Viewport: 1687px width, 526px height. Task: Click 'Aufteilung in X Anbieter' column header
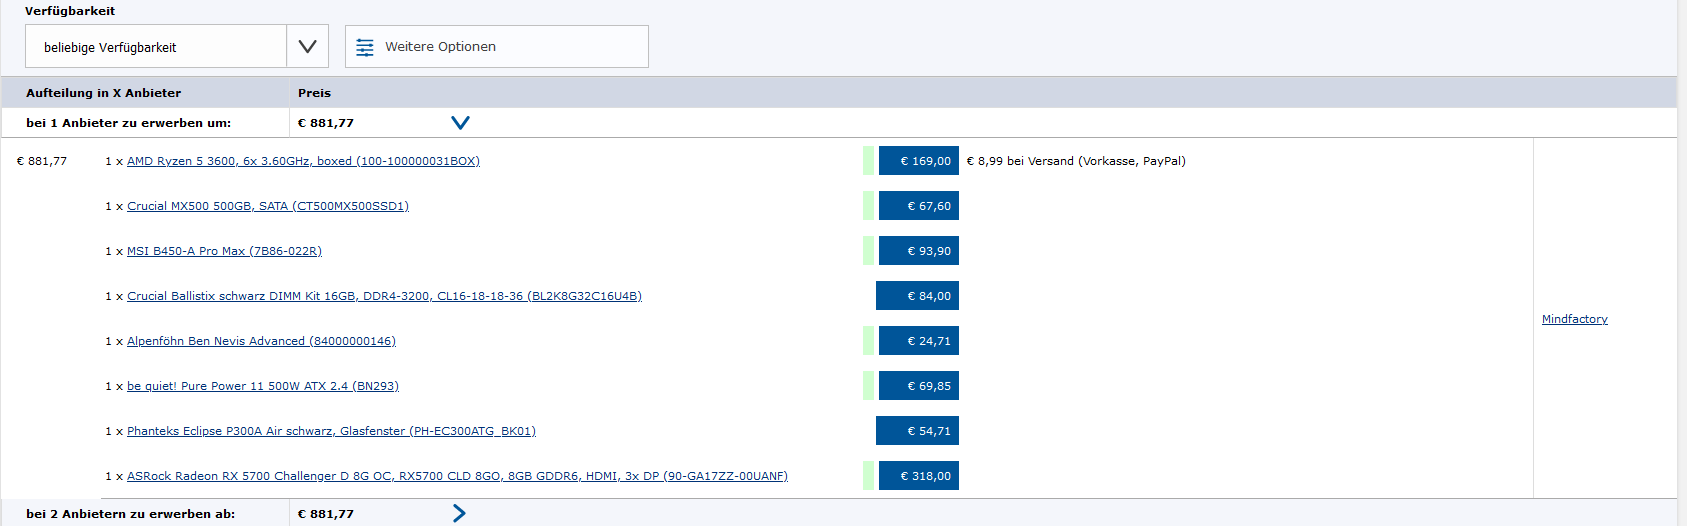(104, 93)
